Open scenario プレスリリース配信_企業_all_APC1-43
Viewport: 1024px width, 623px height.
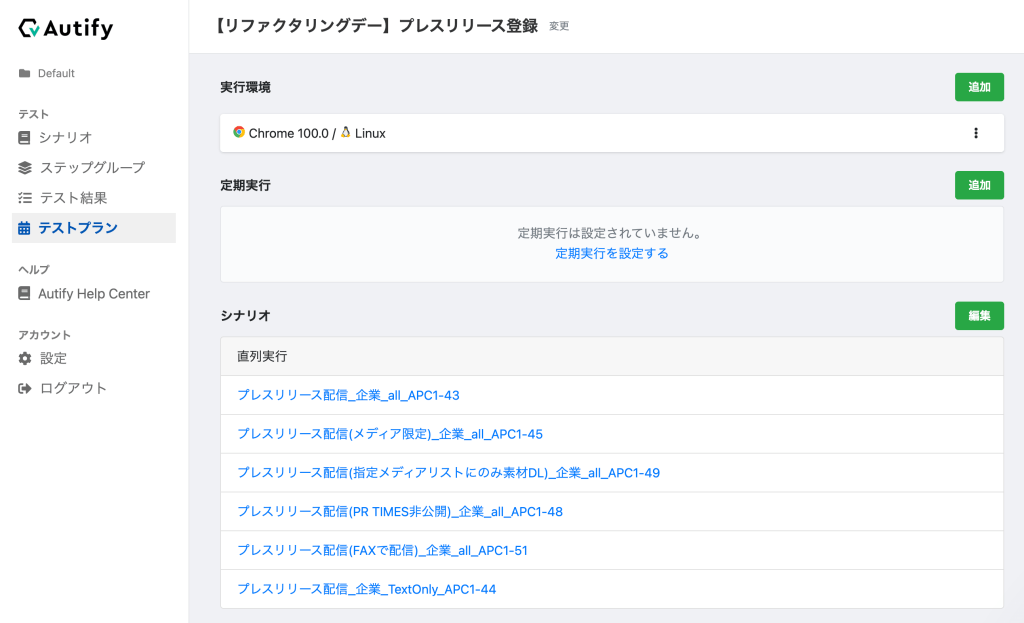348,395
